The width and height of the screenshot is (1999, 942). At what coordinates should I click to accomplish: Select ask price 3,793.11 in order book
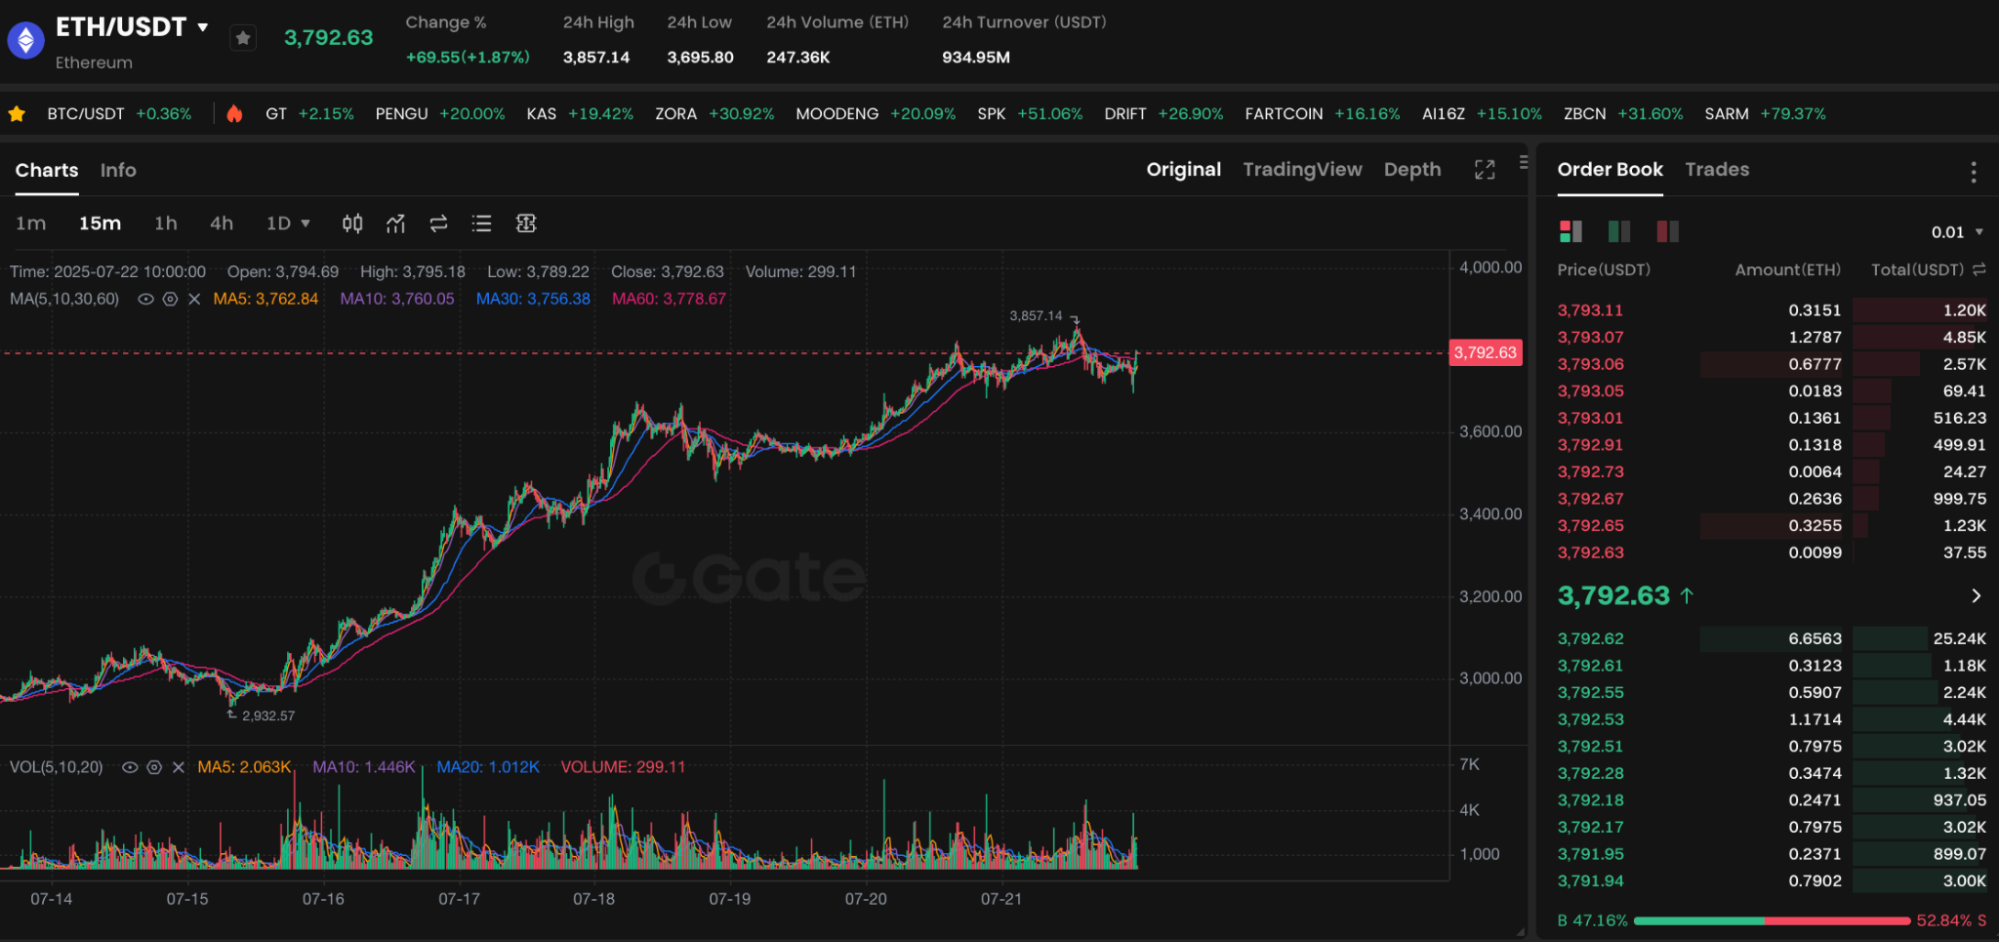coord(1590,311)
